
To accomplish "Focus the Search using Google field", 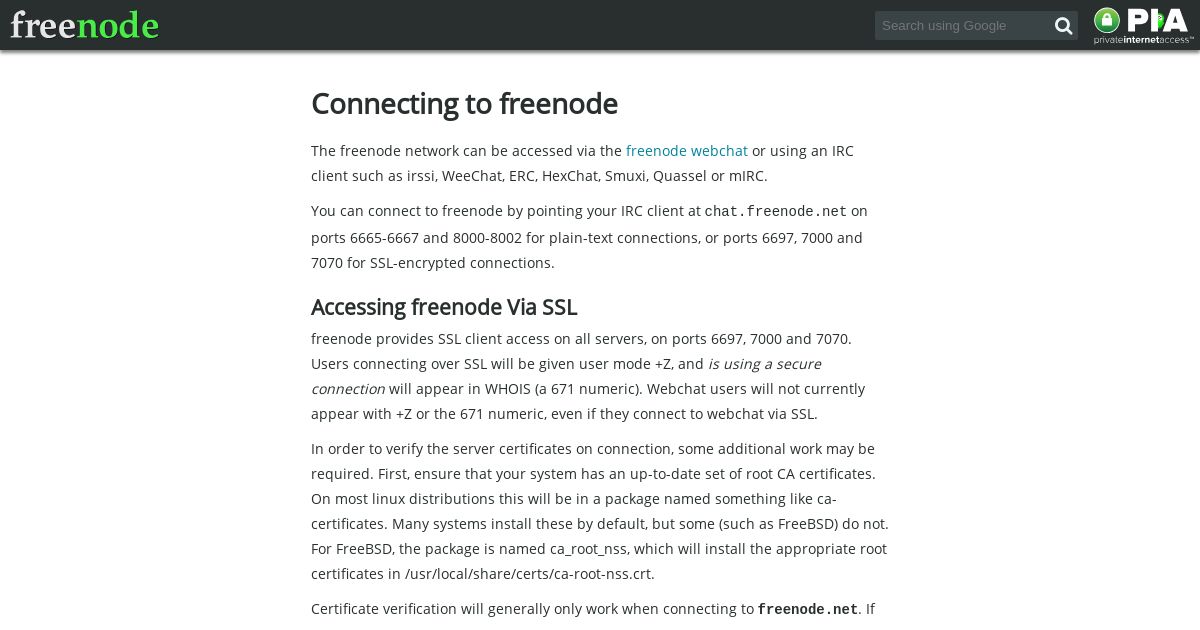I will [962, 26].
